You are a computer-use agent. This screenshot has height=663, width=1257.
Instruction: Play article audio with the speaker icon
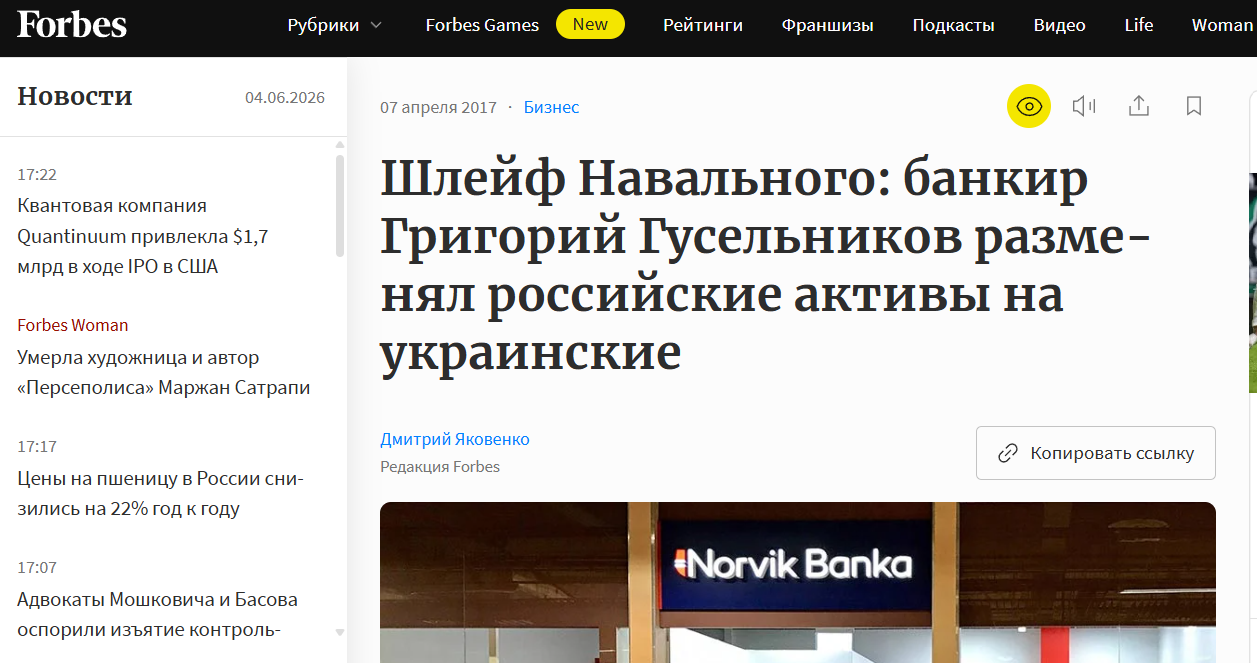pyautogui.click(x=1084, y=106)
